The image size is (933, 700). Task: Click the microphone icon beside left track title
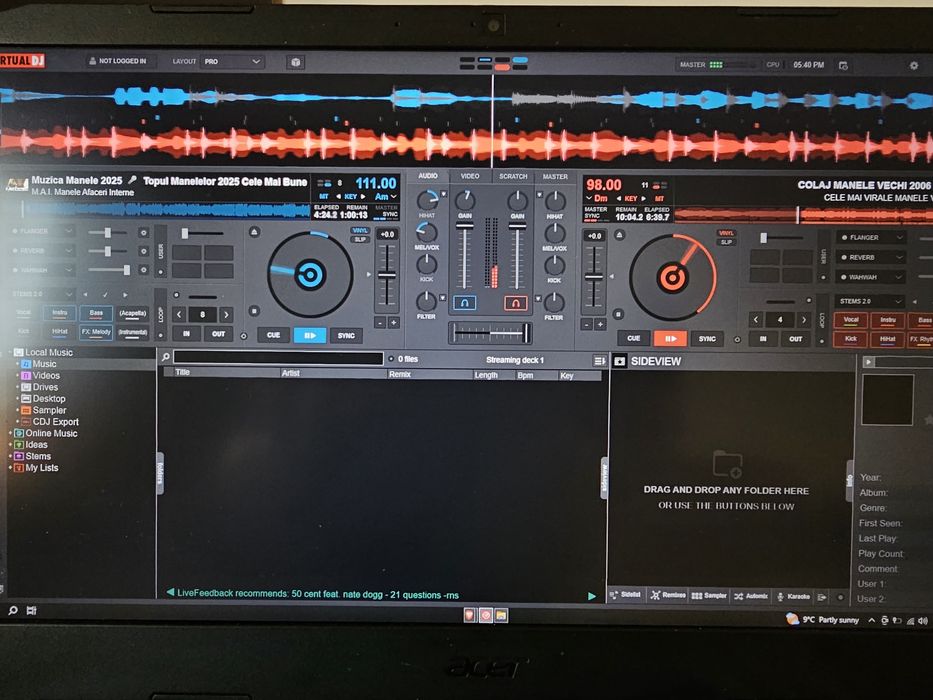coord(132,180)
